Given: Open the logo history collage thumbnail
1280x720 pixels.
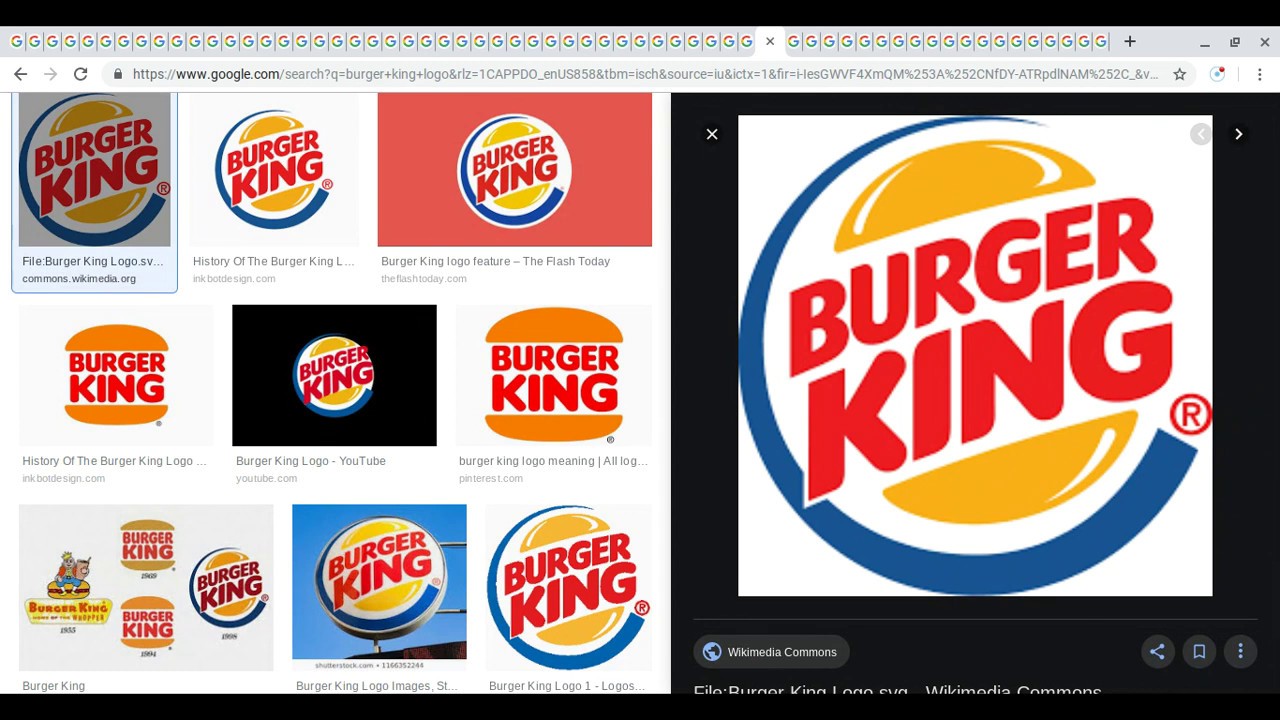Looking at the screenshot, I should (146, 588).
